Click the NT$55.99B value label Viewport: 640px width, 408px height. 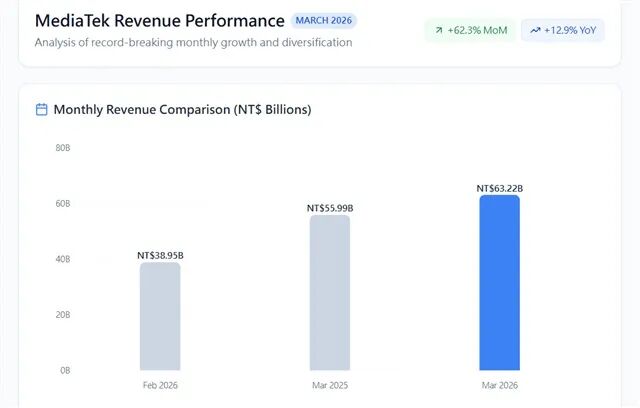coord(330,208)
